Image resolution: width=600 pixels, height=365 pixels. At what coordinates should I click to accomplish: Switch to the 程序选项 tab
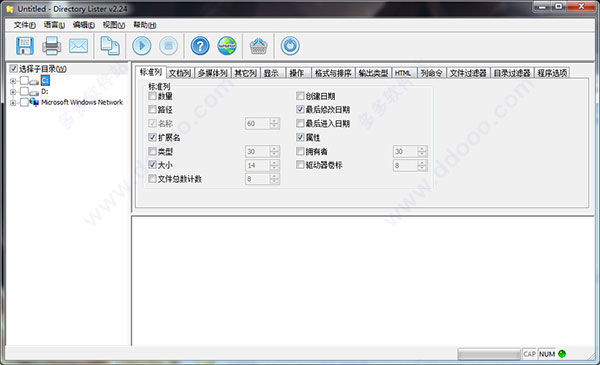(552, 73)
